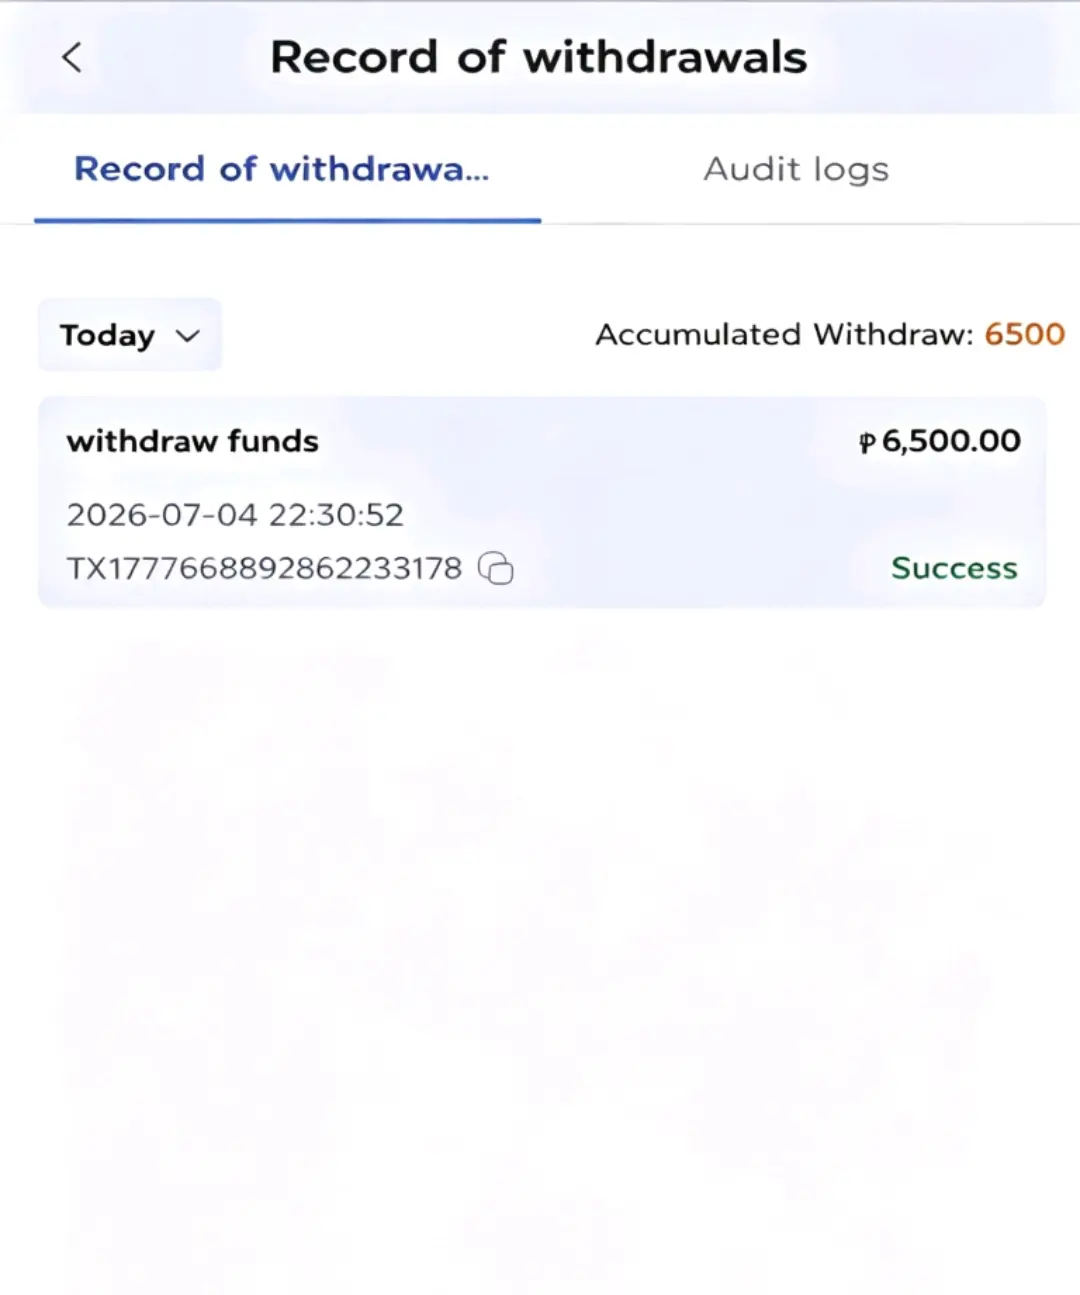Click the Accumulated Withdraw label text
The width and height of the screenshot is (1080, 1295).
784,334
